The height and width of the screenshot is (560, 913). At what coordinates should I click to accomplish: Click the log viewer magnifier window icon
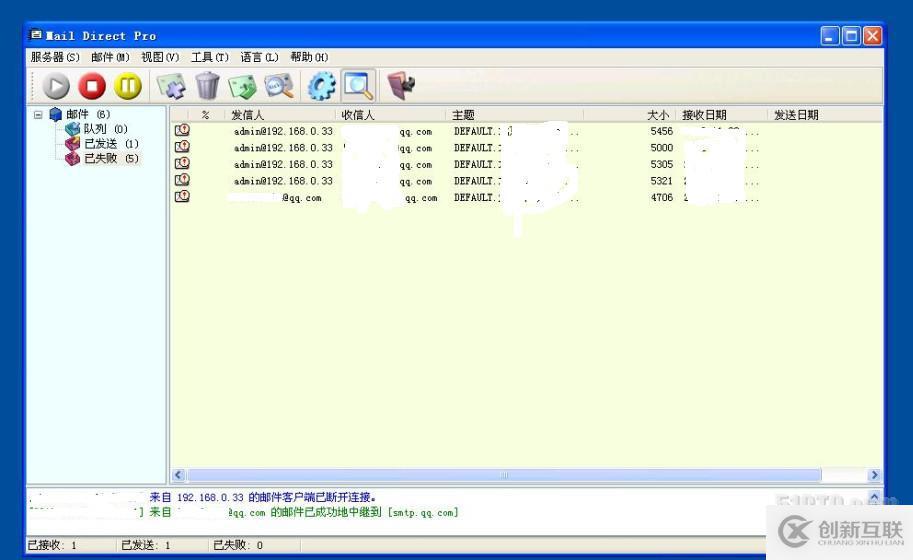coord(358,86)
